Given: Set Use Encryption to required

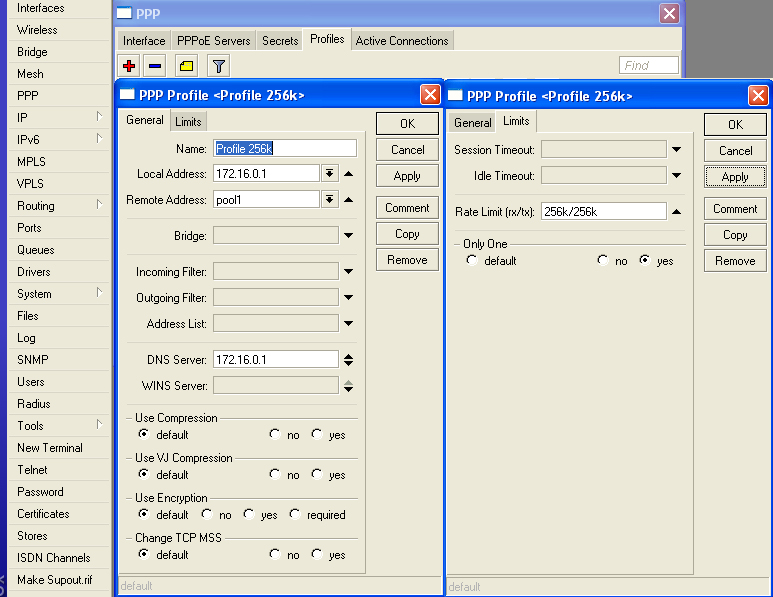Looking at the screenshot, I should click(295, 514).
